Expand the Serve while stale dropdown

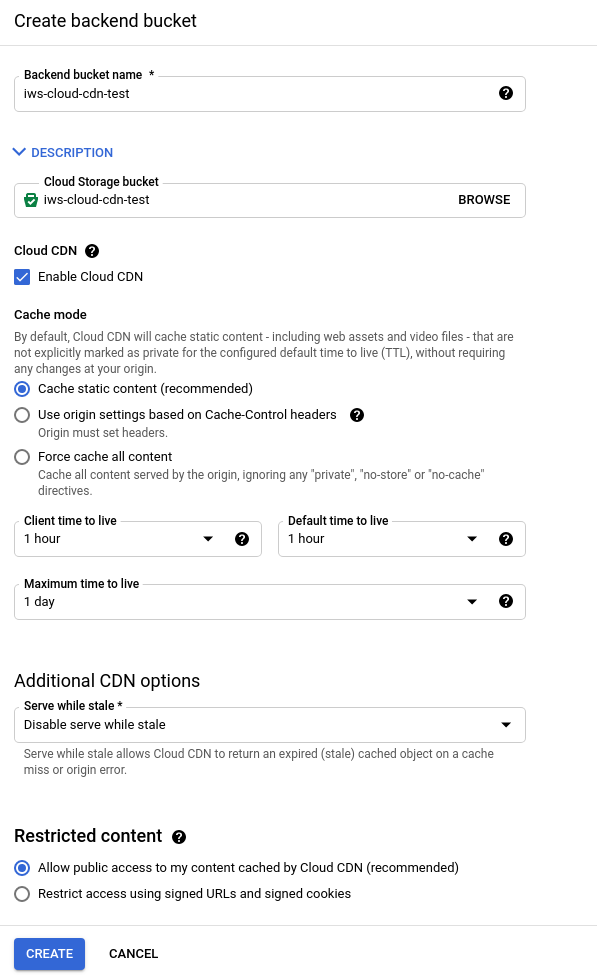point(270,725)
